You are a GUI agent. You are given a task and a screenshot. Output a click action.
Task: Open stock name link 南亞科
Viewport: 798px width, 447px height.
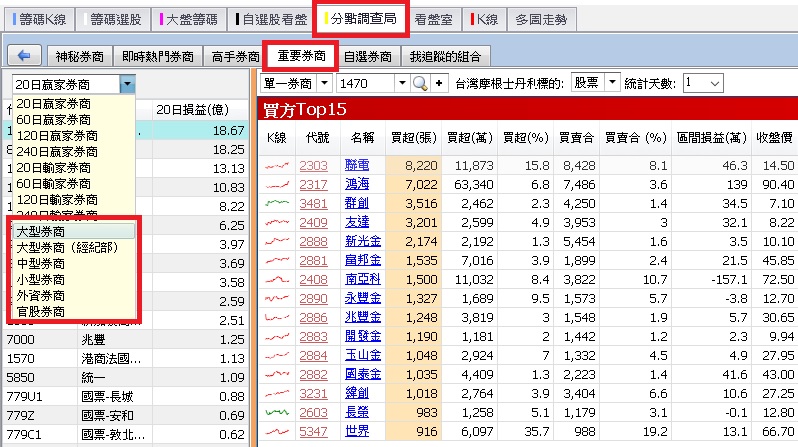click(362, 280)
